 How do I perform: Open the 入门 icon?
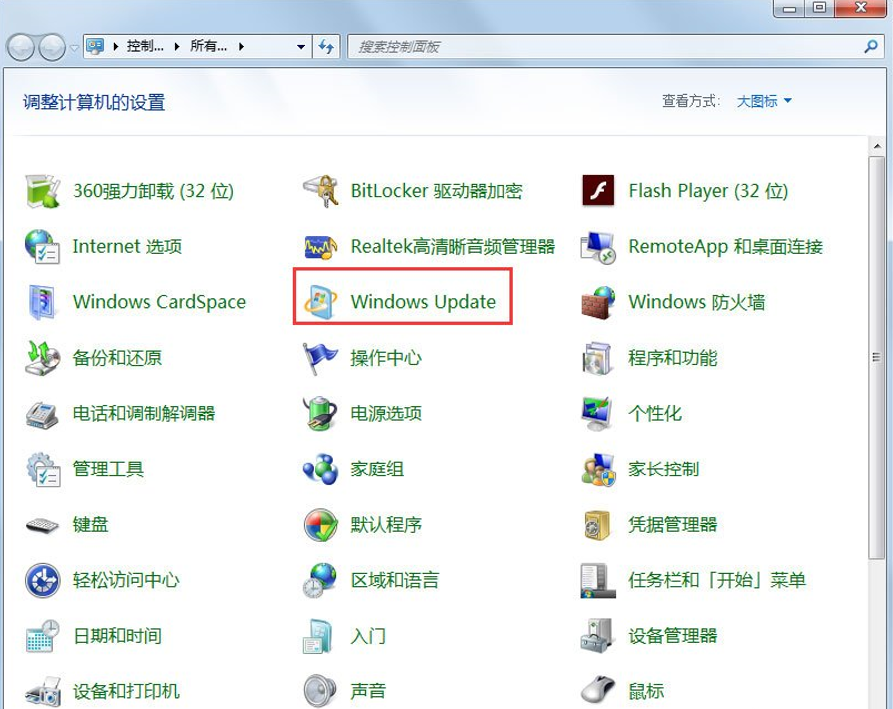click(x=318, y=636)
